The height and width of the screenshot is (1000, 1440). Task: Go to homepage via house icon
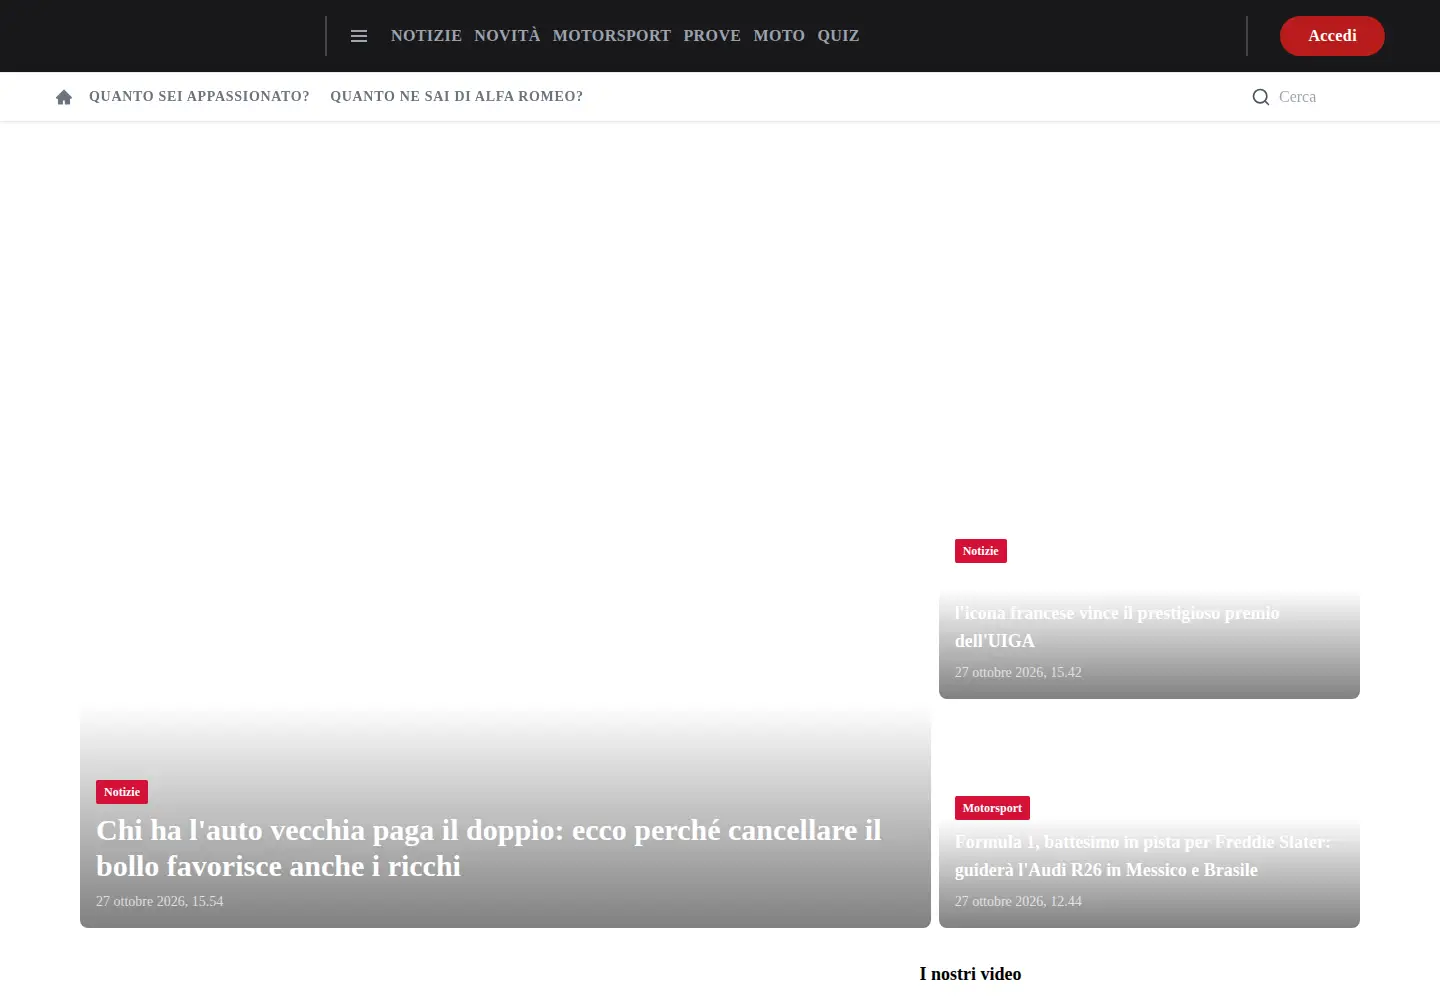[x=64, y=97]
